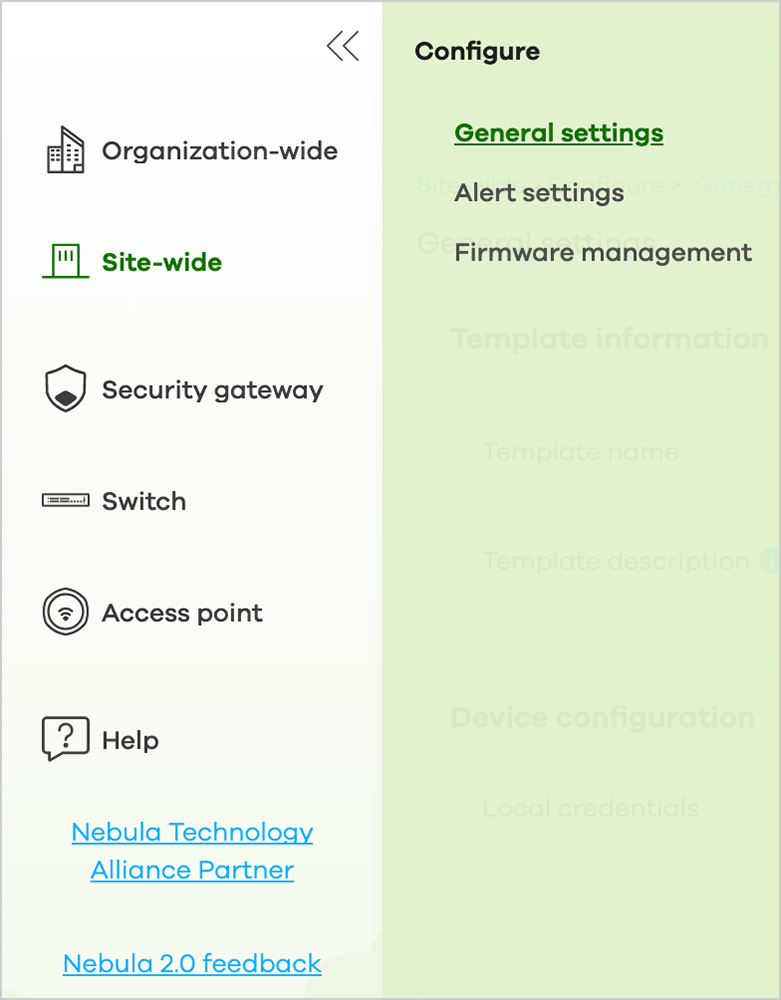The height and width of the screenshot is (1000, 781).
Task: Select Firmware management in the Configure menu
Action: click(x=602, y=253)
